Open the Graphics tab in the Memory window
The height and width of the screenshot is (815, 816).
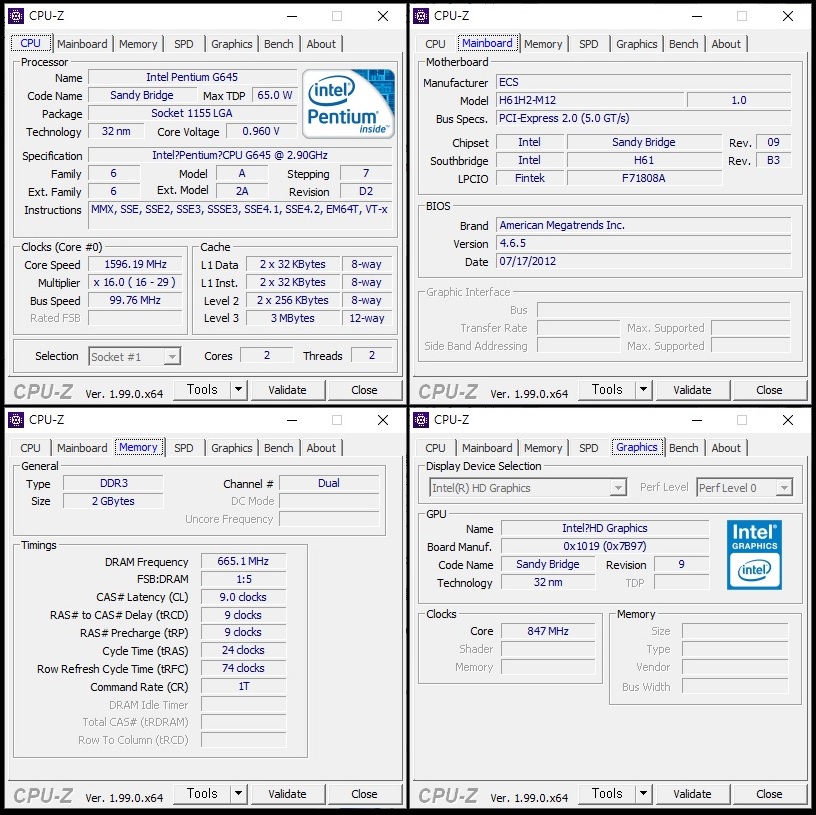click(232, 448)
